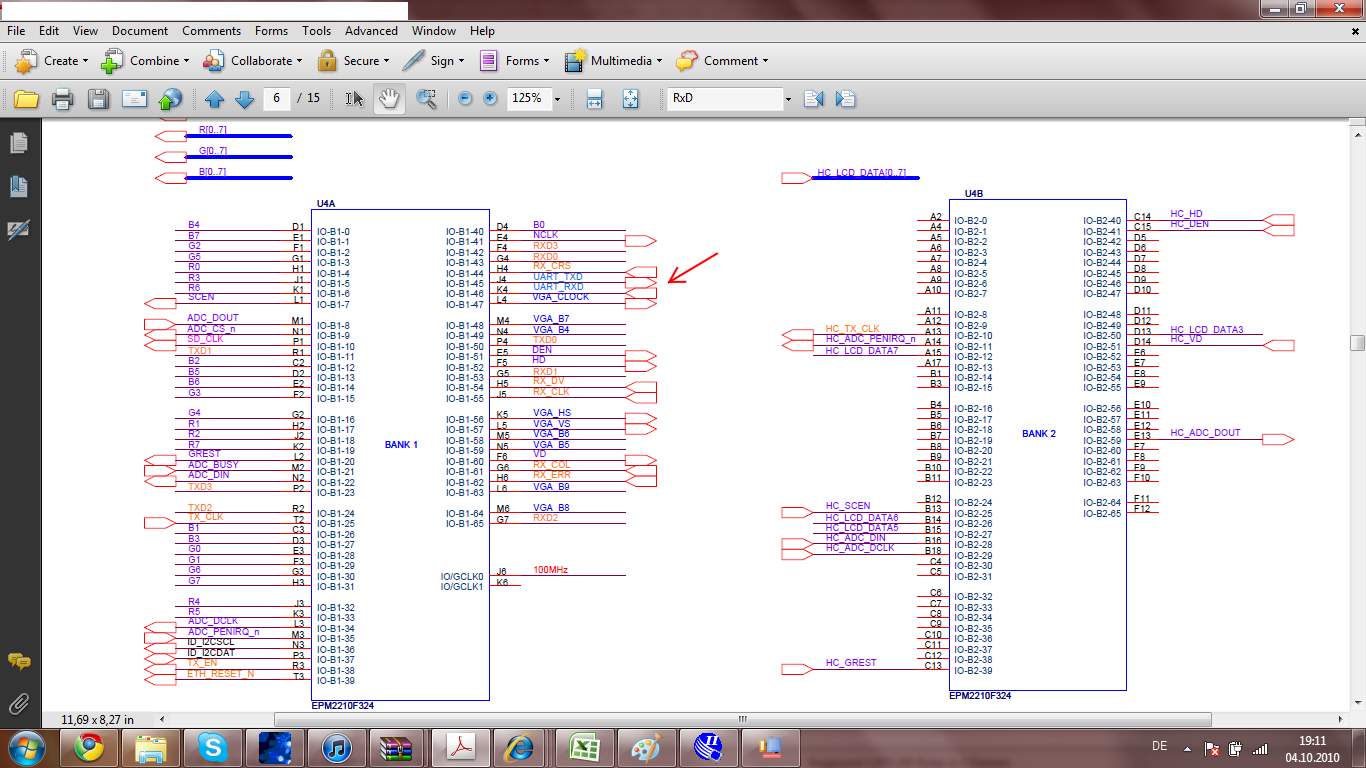Image resolution: width=1366 pixels, height=768 pixels.
Task: Click the 125% zoom value field
Action: [529, 98]
